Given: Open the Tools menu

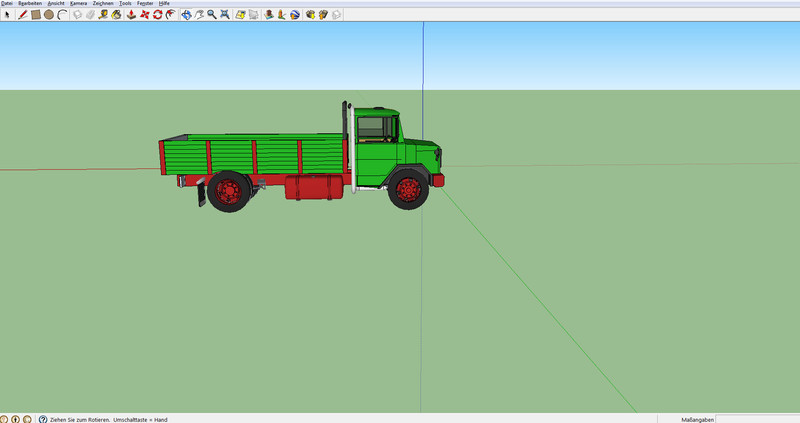Looking at the screenshot, I should click(x=126, y=3).
